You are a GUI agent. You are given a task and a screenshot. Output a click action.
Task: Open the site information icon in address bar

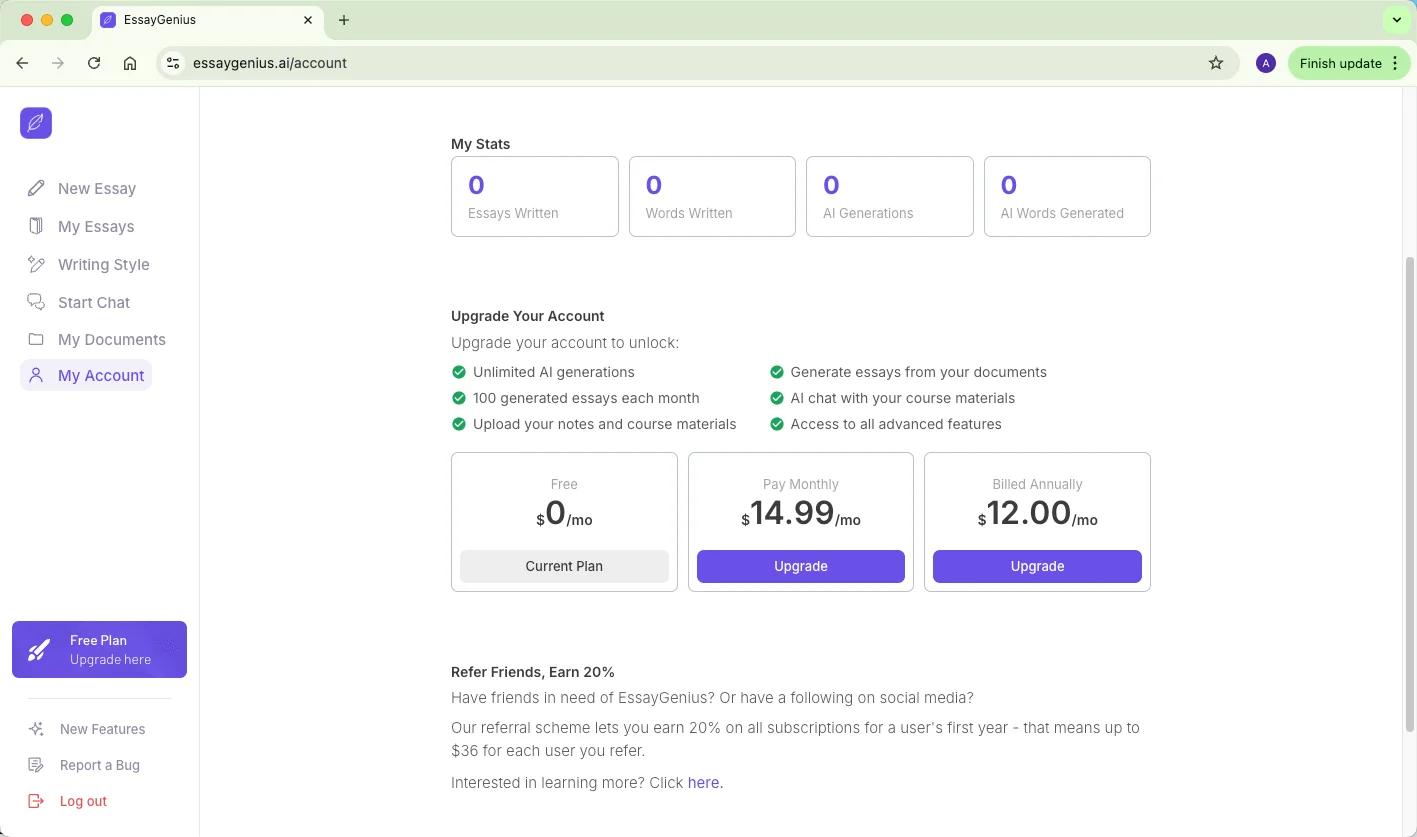(x=173, y=63)
